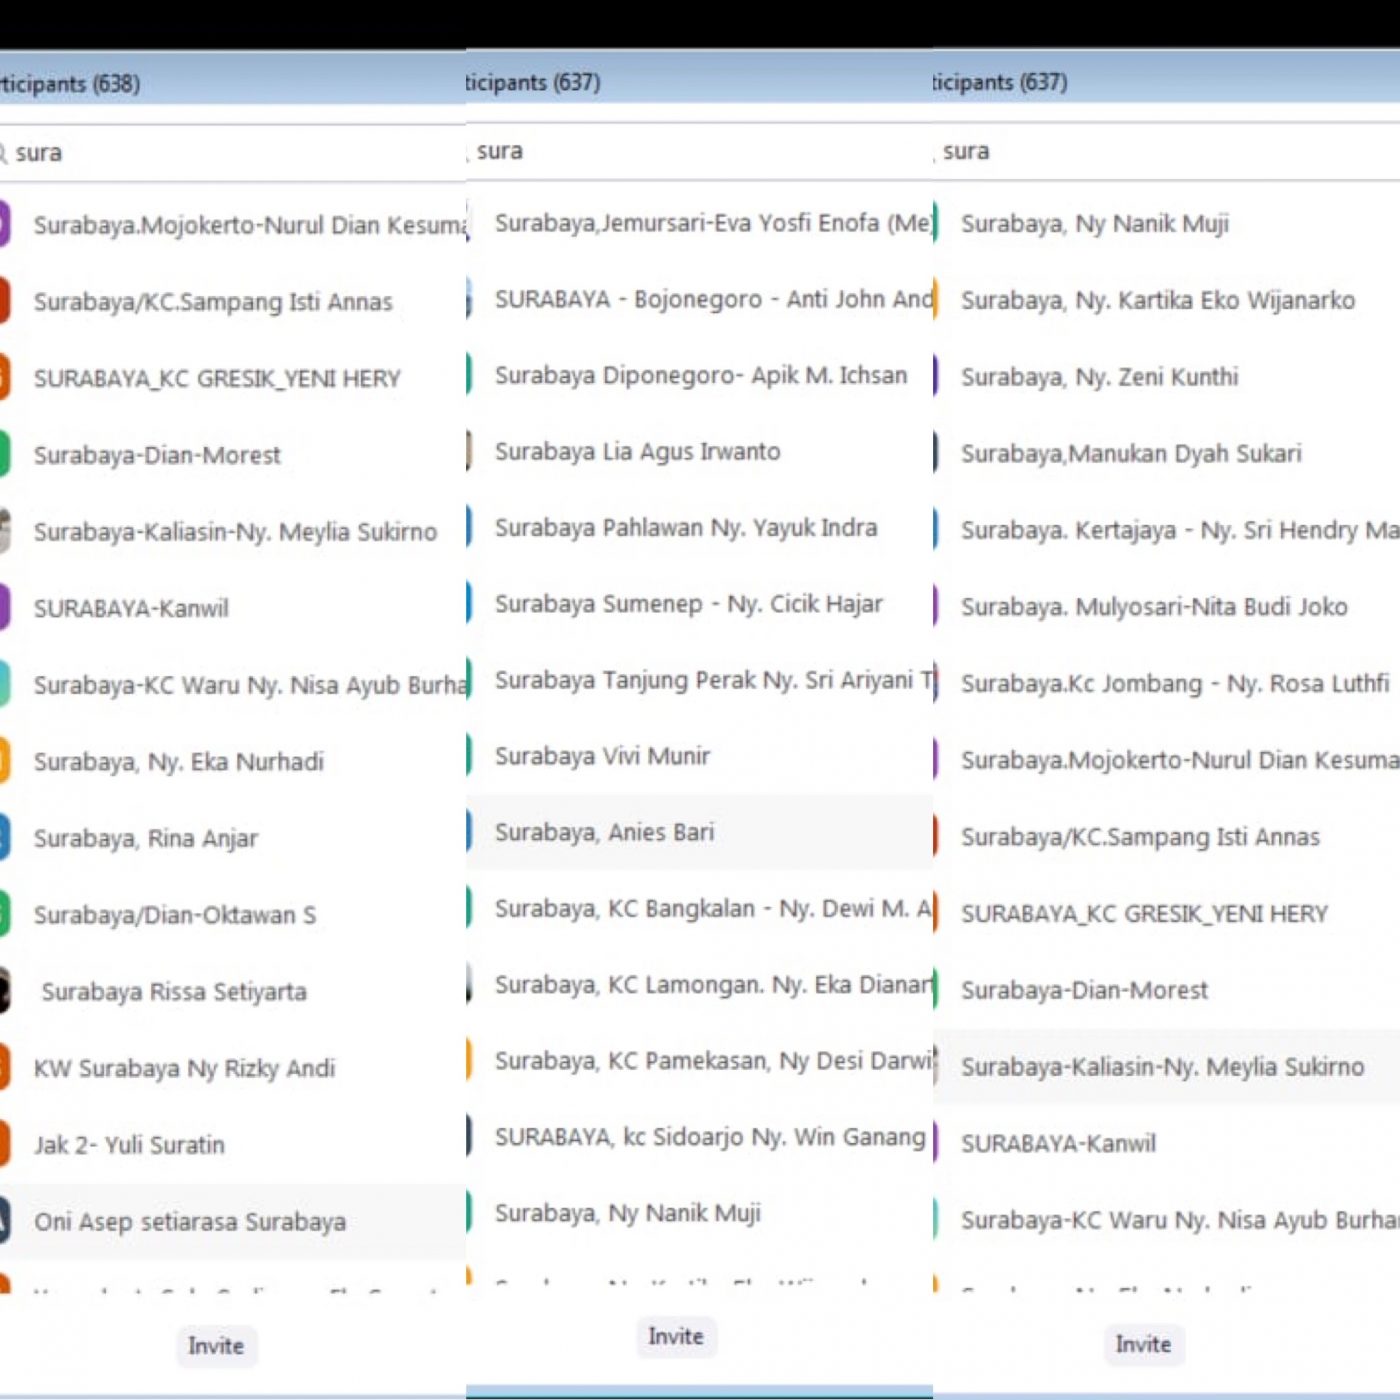The height and width of the screenshot is (1400, 1400).
Task: Focus the 'sura' search box under Participants (638)
Action: point(230,153)
